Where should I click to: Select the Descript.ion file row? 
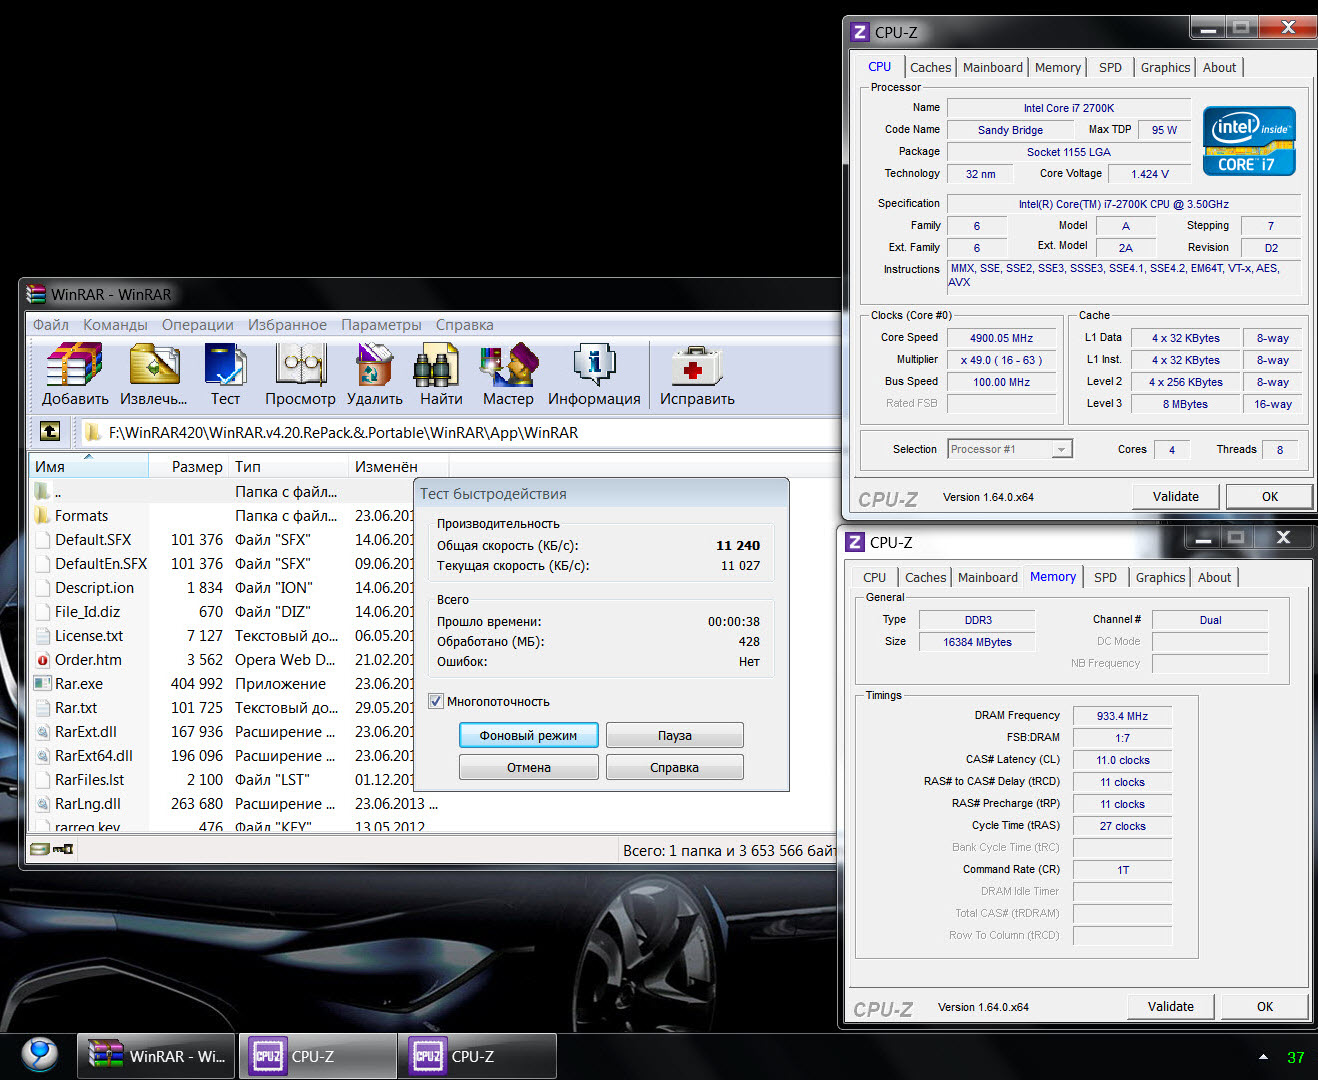[x=234, y=588]
